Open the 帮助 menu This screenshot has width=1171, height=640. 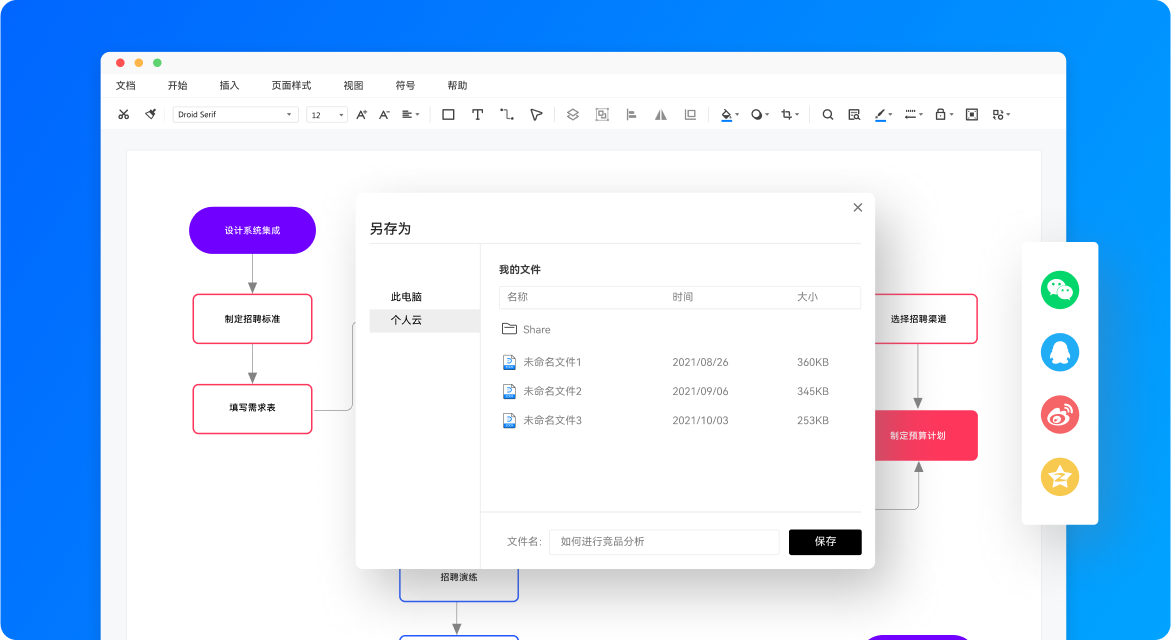tap(457, 86)
